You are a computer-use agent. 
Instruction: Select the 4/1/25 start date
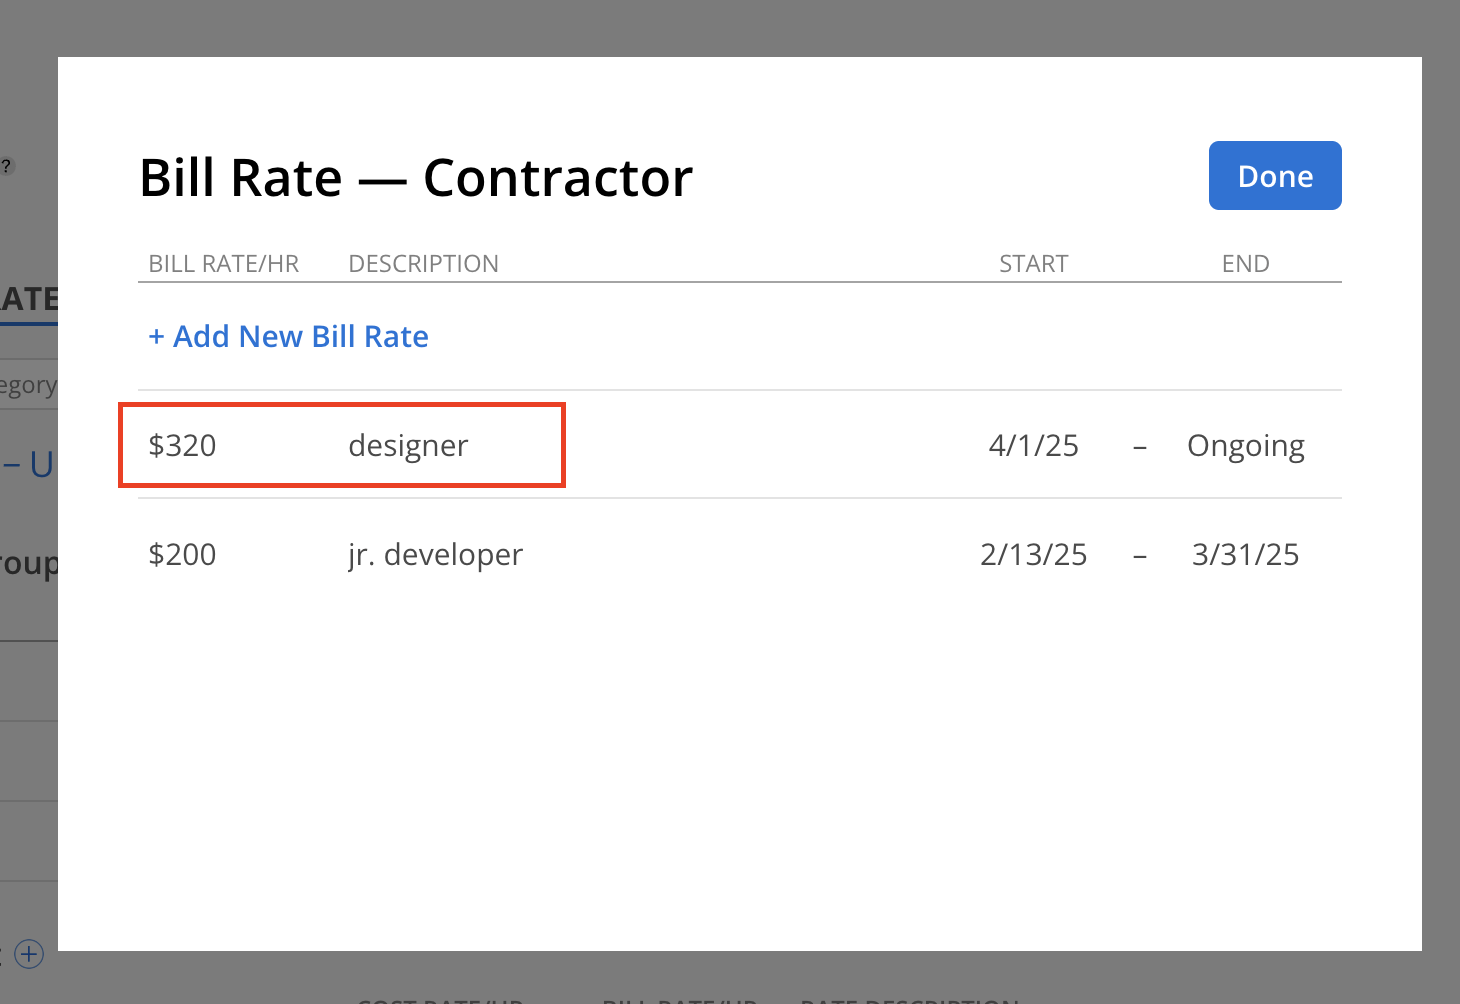click(x=1033, y=445)
